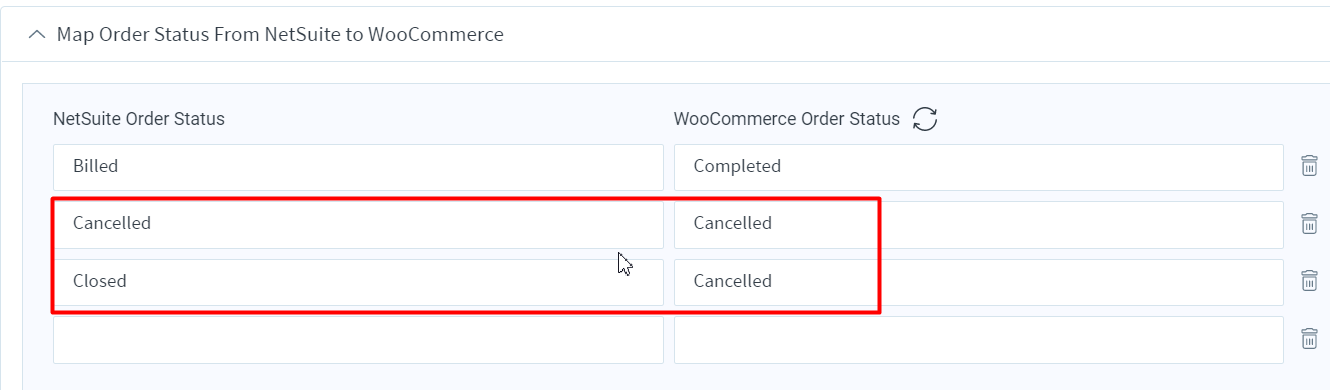1330x390 pixels.
Task: Delete the Closed to Cancelled mapping row
Action: click(1308, 281)
